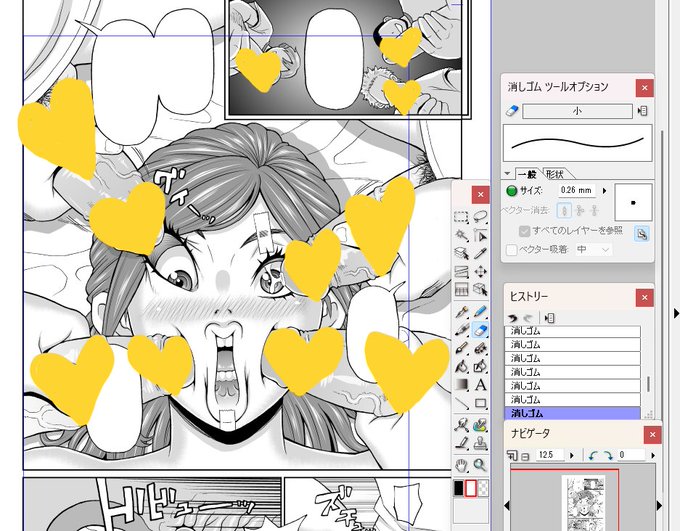
Task: Select the rectangular marquee selection tool
Action: [461, 216]
